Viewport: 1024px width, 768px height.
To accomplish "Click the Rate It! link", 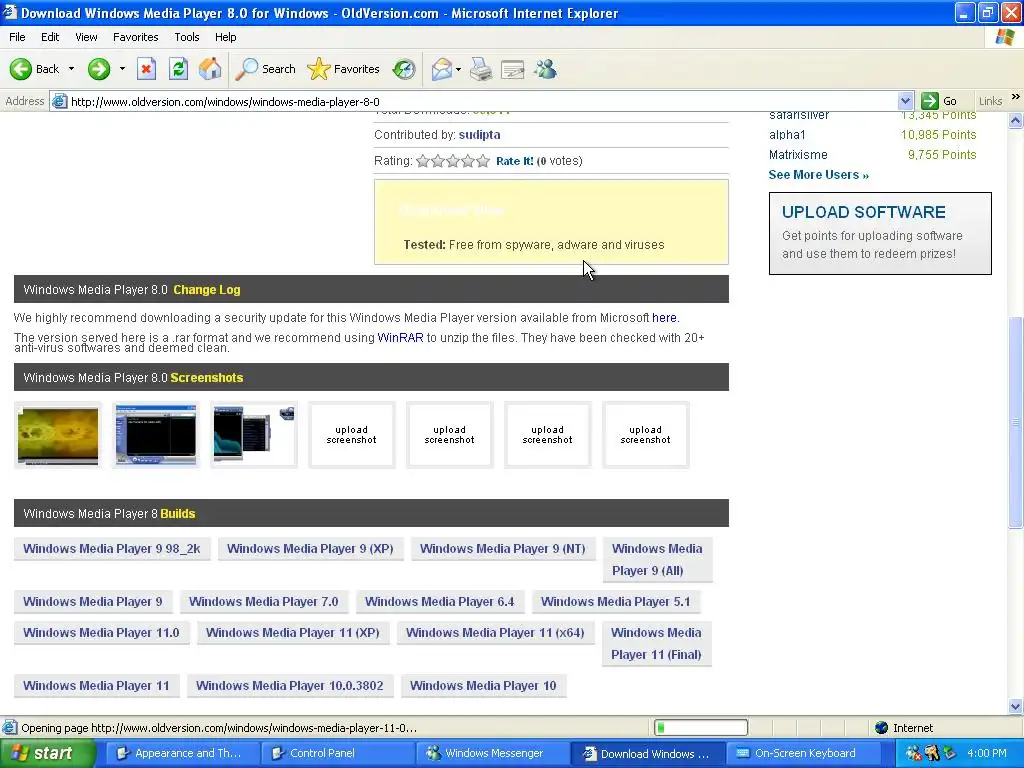I will click(x=515, y=161).
